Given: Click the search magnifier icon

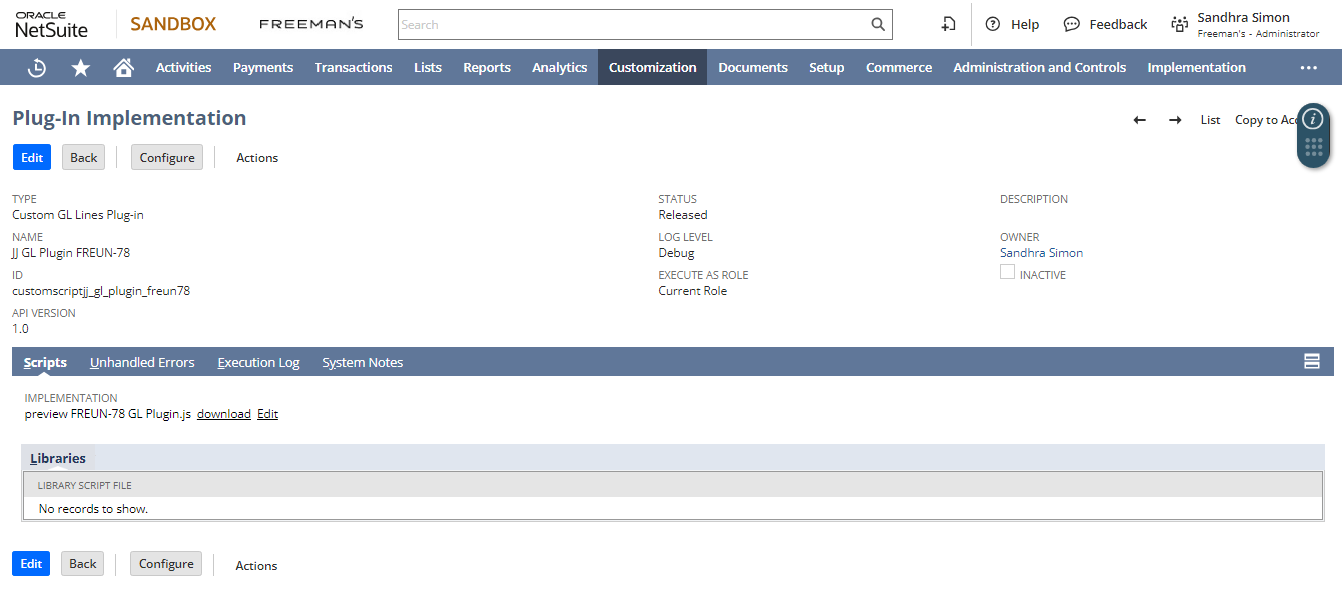Looking at the screenshot, I should coord(878,24).
